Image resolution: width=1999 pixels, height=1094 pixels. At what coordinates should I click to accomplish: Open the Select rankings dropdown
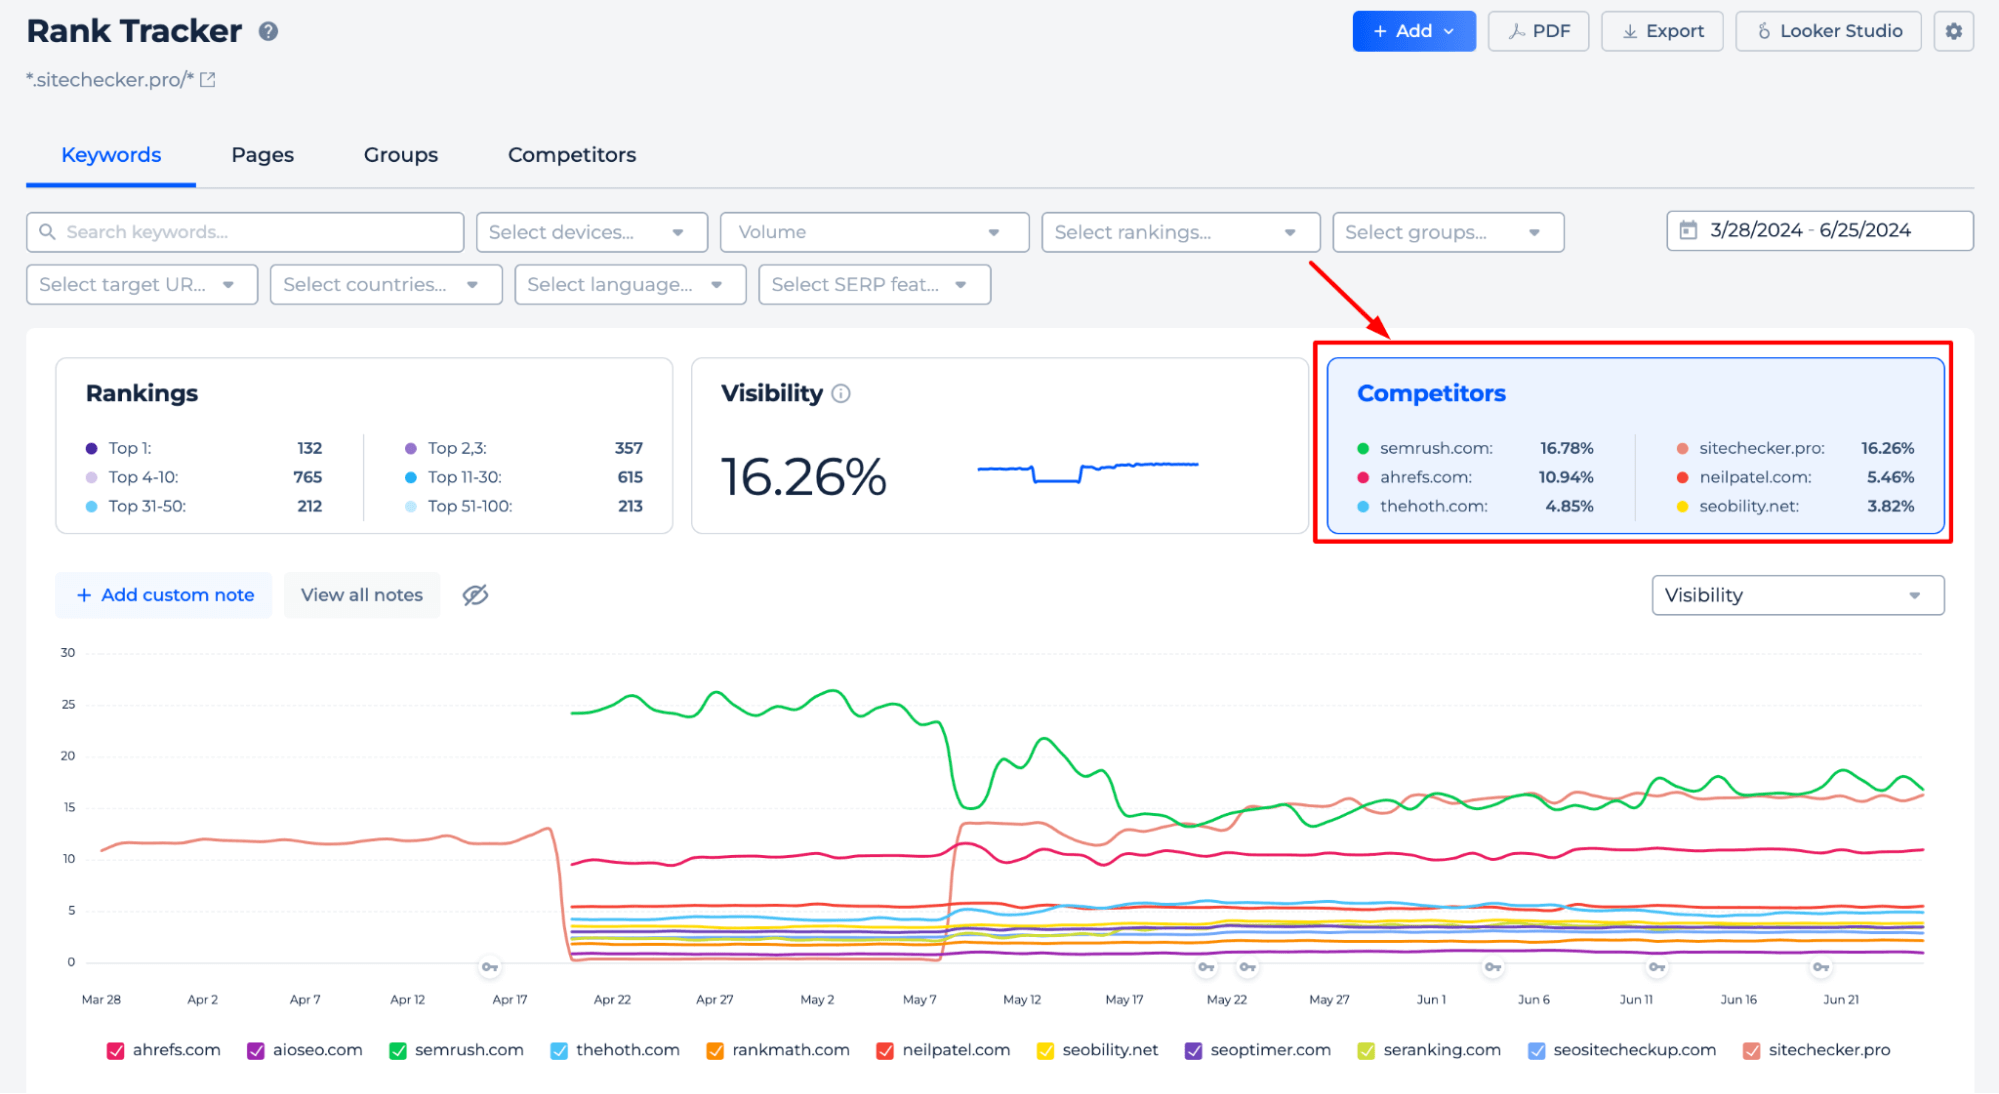(x=1180, y=232)
